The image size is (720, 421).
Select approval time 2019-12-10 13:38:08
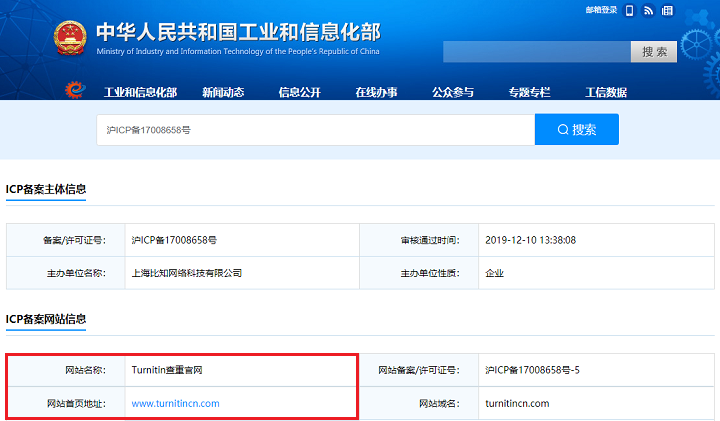click(x=530, y=240)
